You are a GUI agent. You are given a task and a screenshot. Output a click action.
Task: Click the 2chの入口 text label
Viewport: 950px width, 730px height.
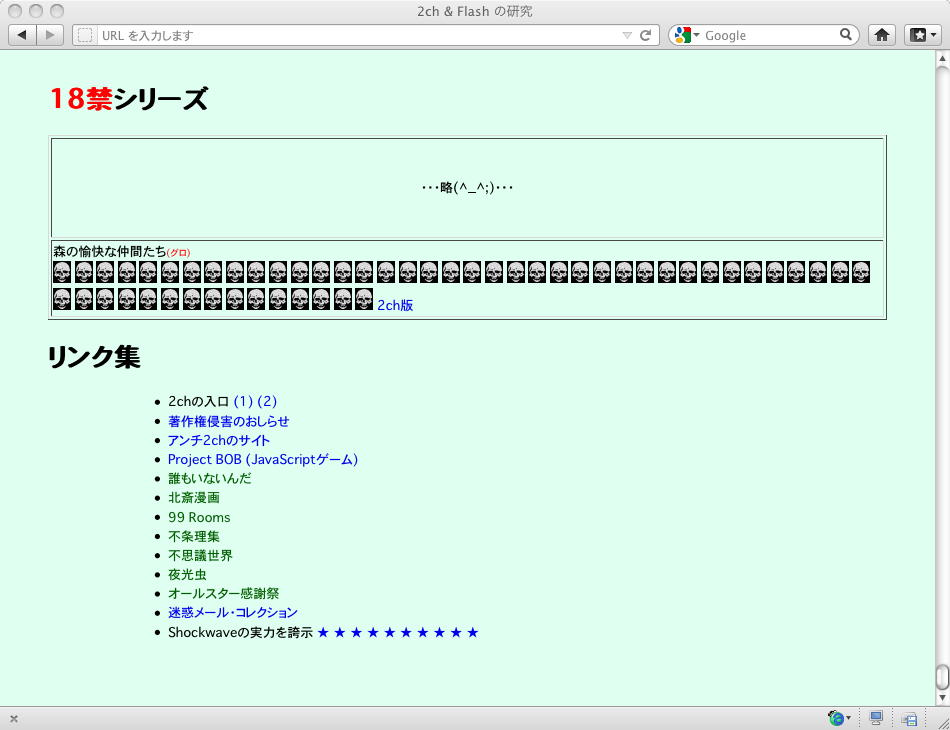(199, 401)
